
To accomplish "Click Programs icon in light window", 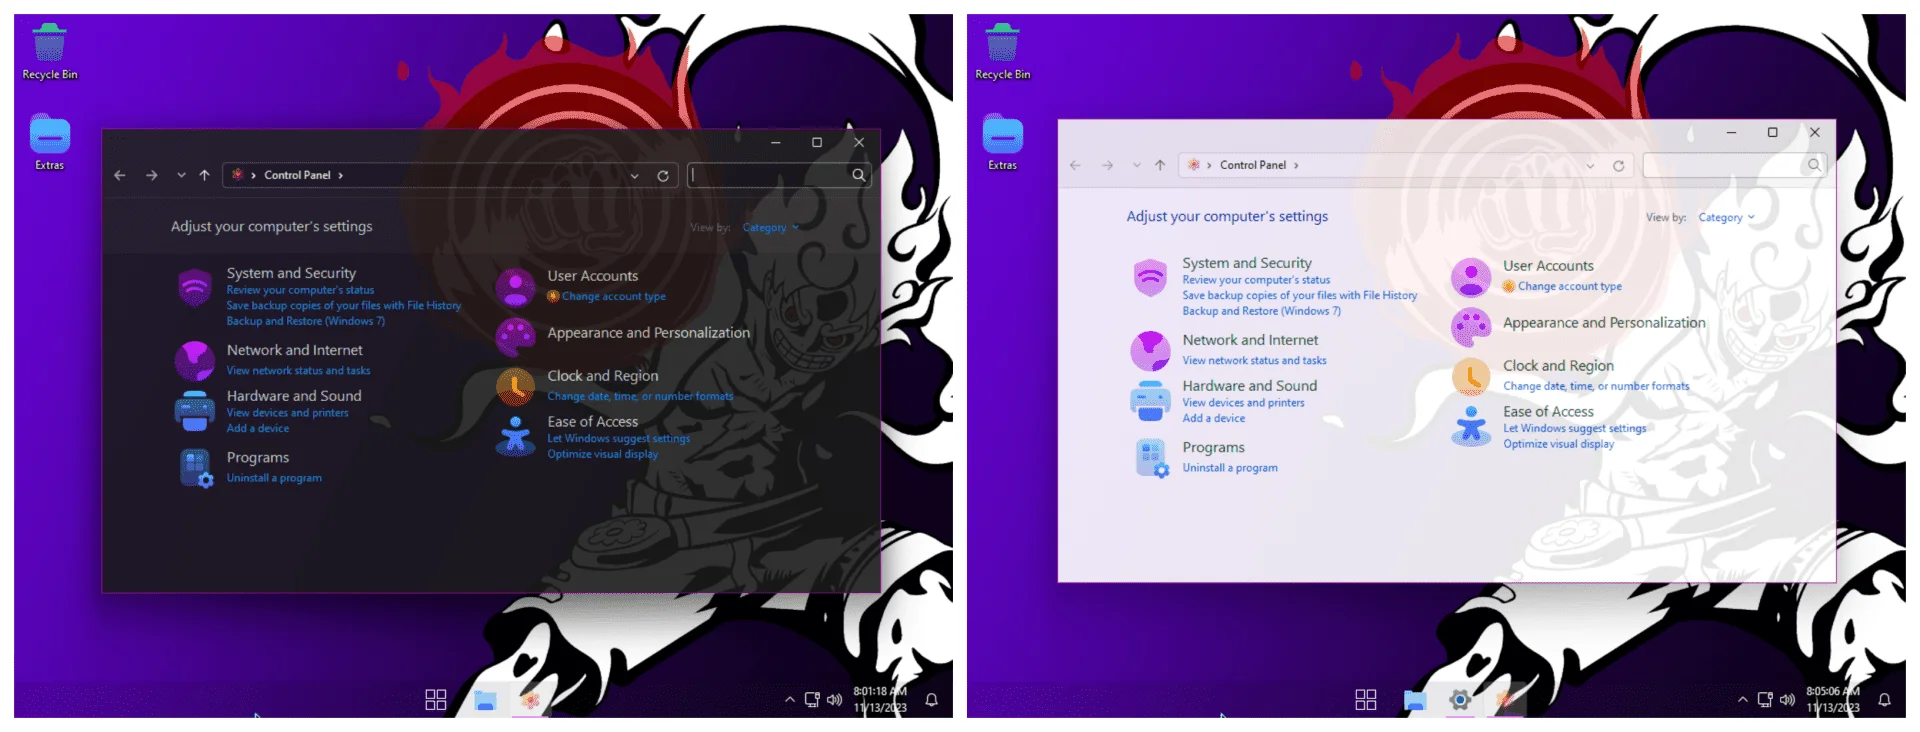I will tap(1152, 458).
